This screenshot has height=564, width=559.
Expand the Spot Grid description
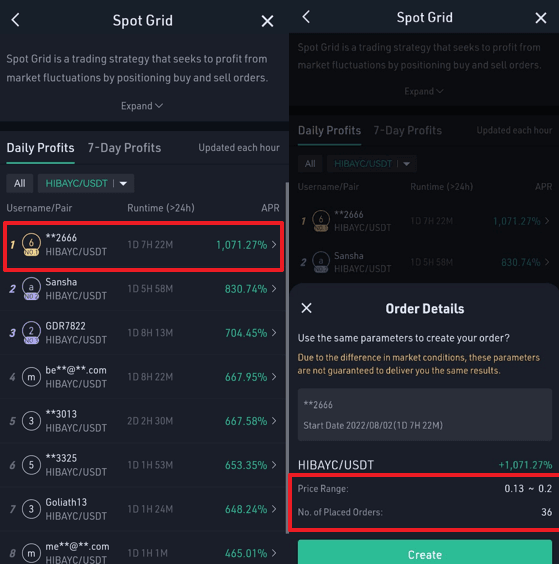(x=142, y=106)
